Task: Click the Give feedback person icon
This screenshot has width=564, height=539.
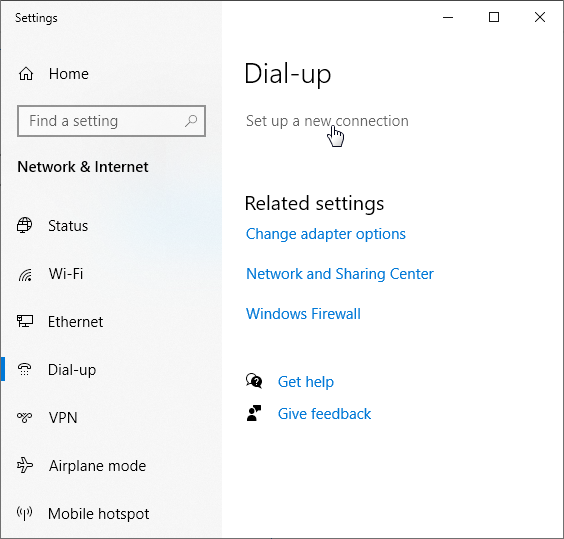Action: (x=254, y=413)
